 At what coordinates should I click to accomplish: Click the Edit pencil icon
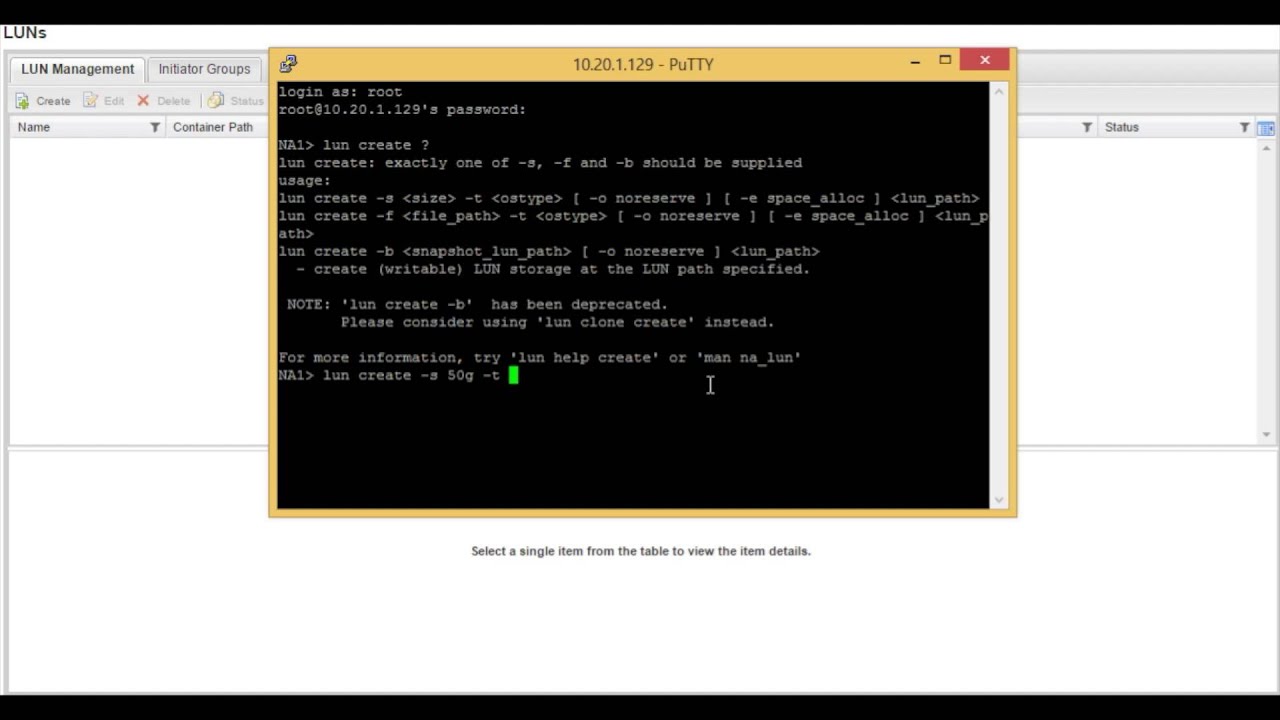(91, 101)
